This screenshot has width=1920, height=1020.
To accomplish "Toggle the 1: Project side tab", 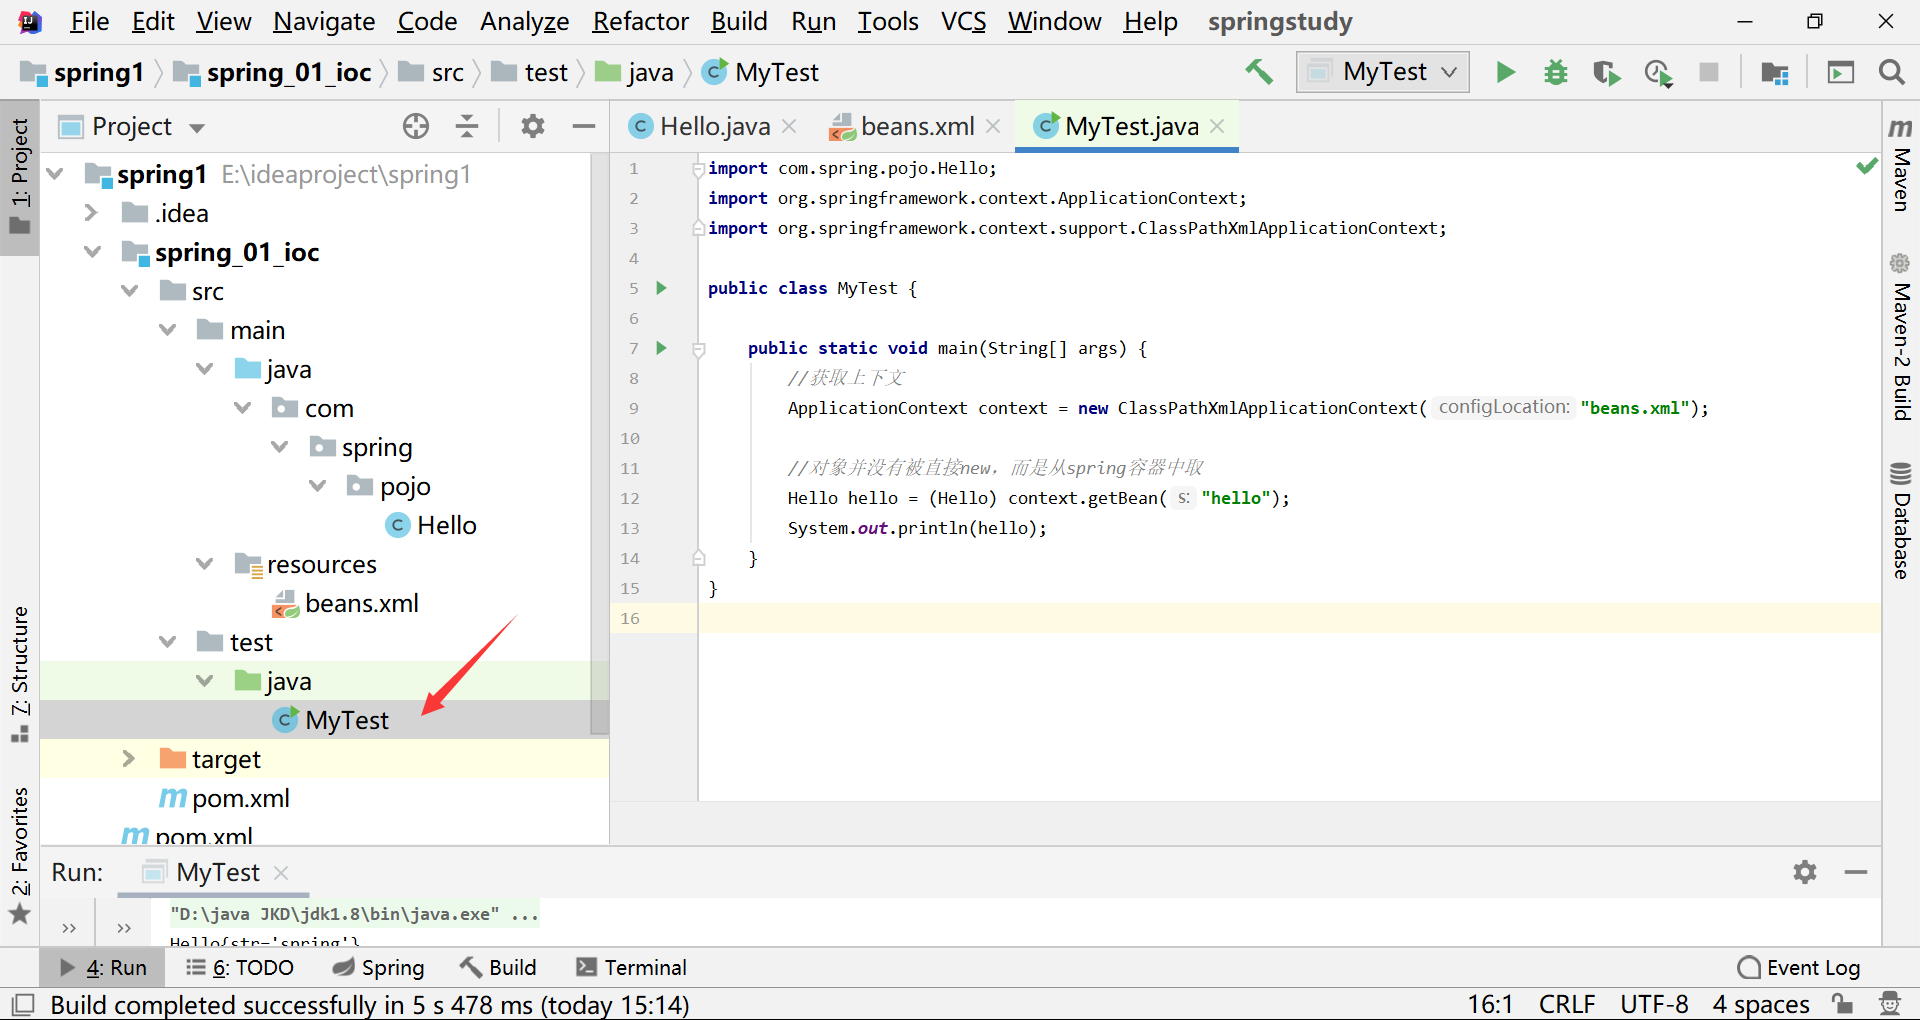I will [x=20, y=176].
